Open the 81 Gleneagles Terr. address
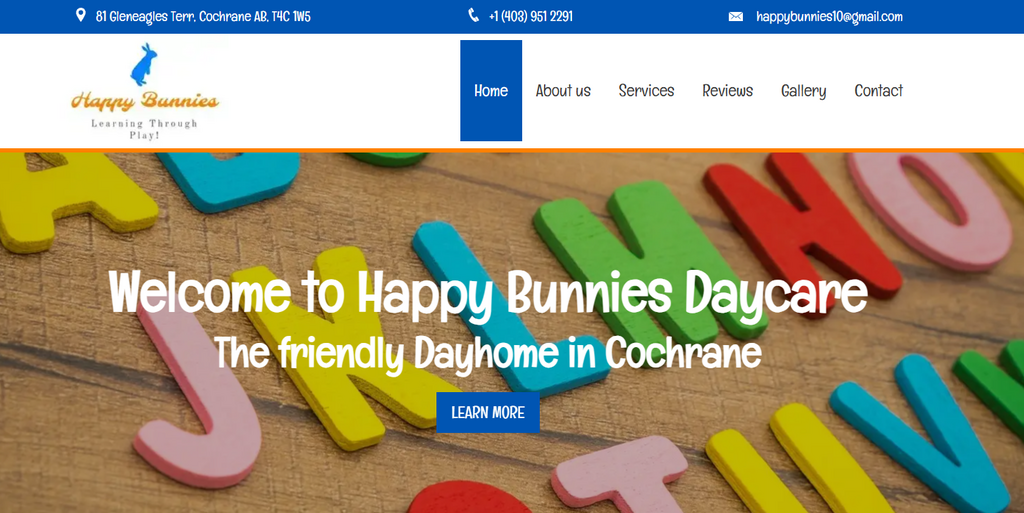 point(203,17)
